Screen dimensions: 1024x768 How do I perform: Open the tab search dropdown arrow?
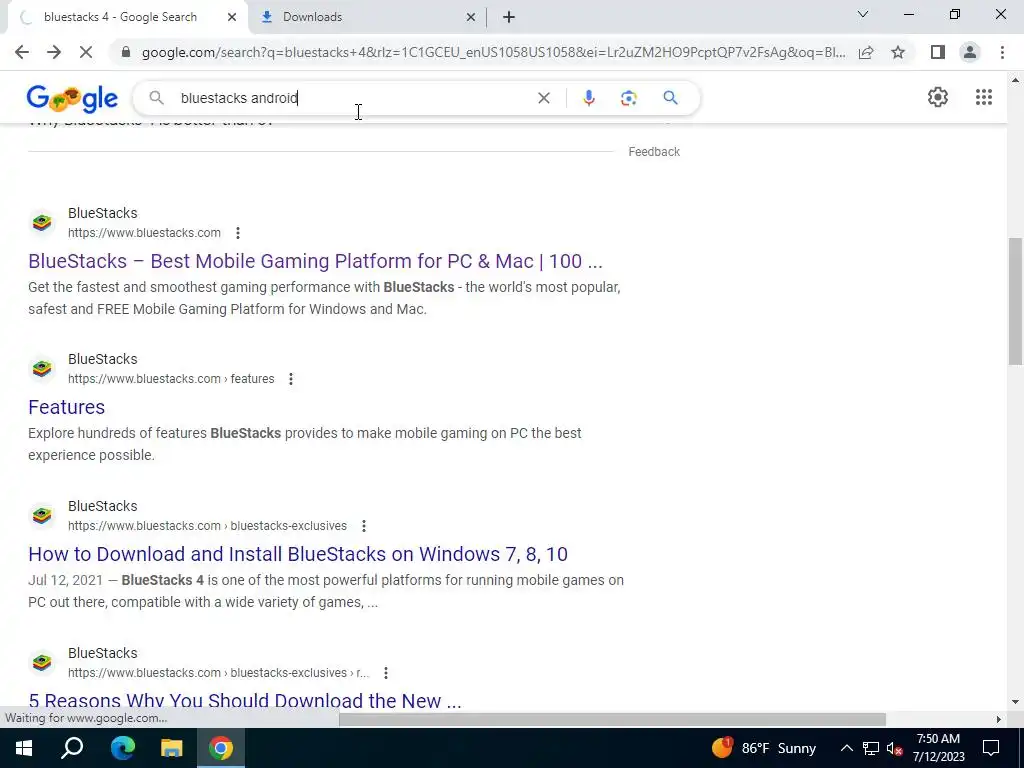click(x=863, y=14)
